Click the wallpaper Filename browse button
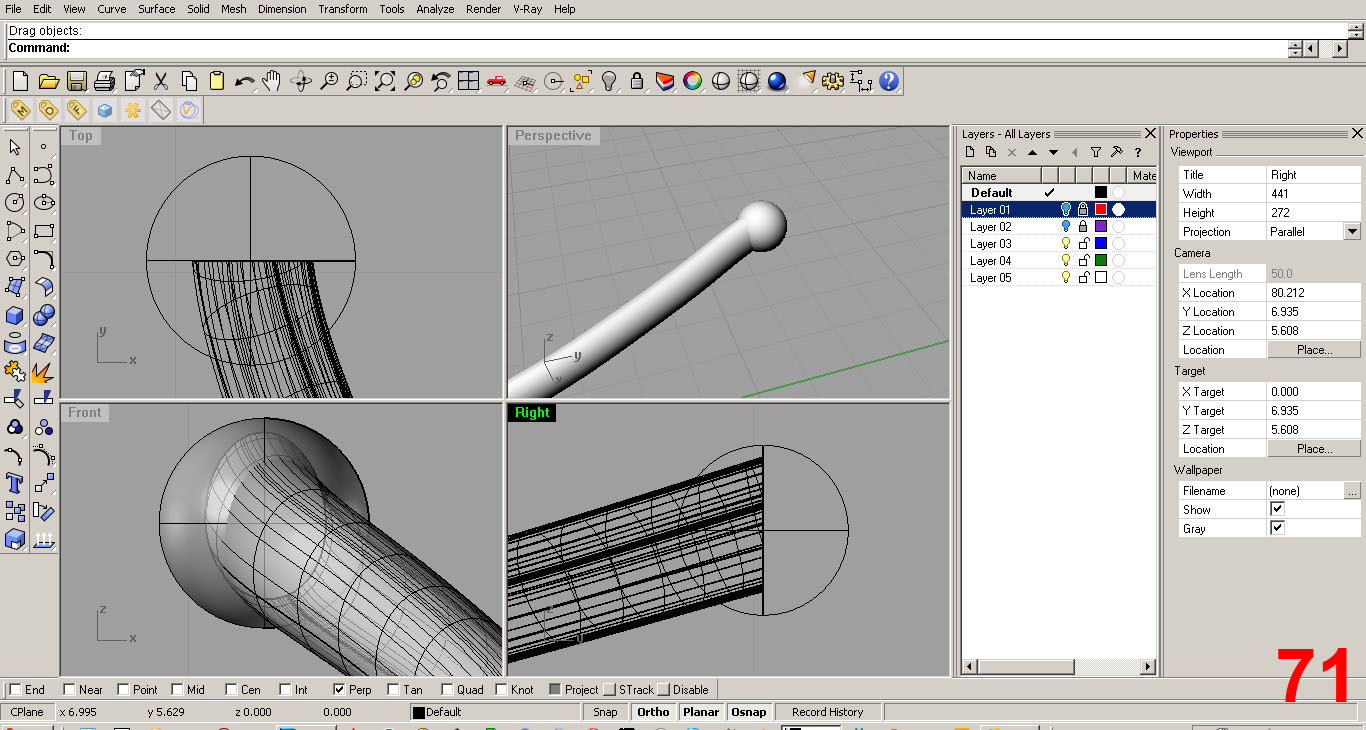This screenshot has height=730, width=1366. (x=1352, y=491)
